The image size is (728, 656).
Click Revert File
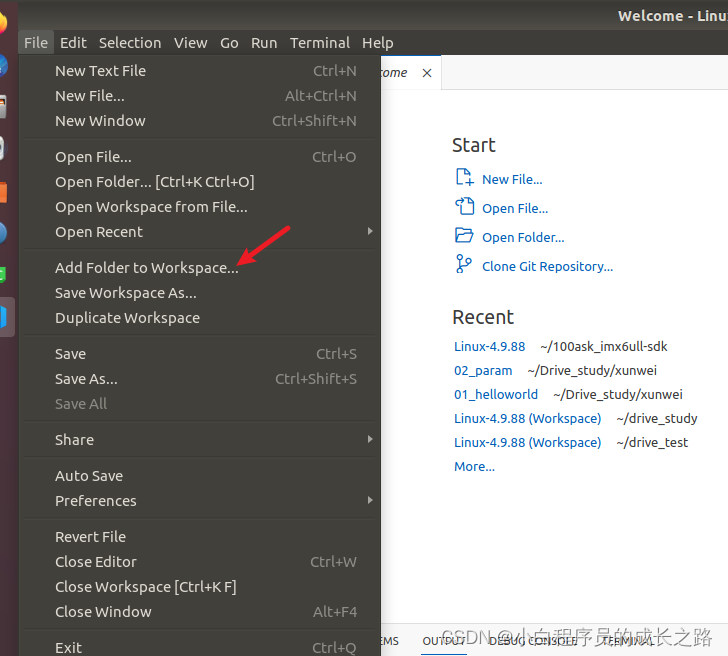pyautogui.click(x=200, y=537)
